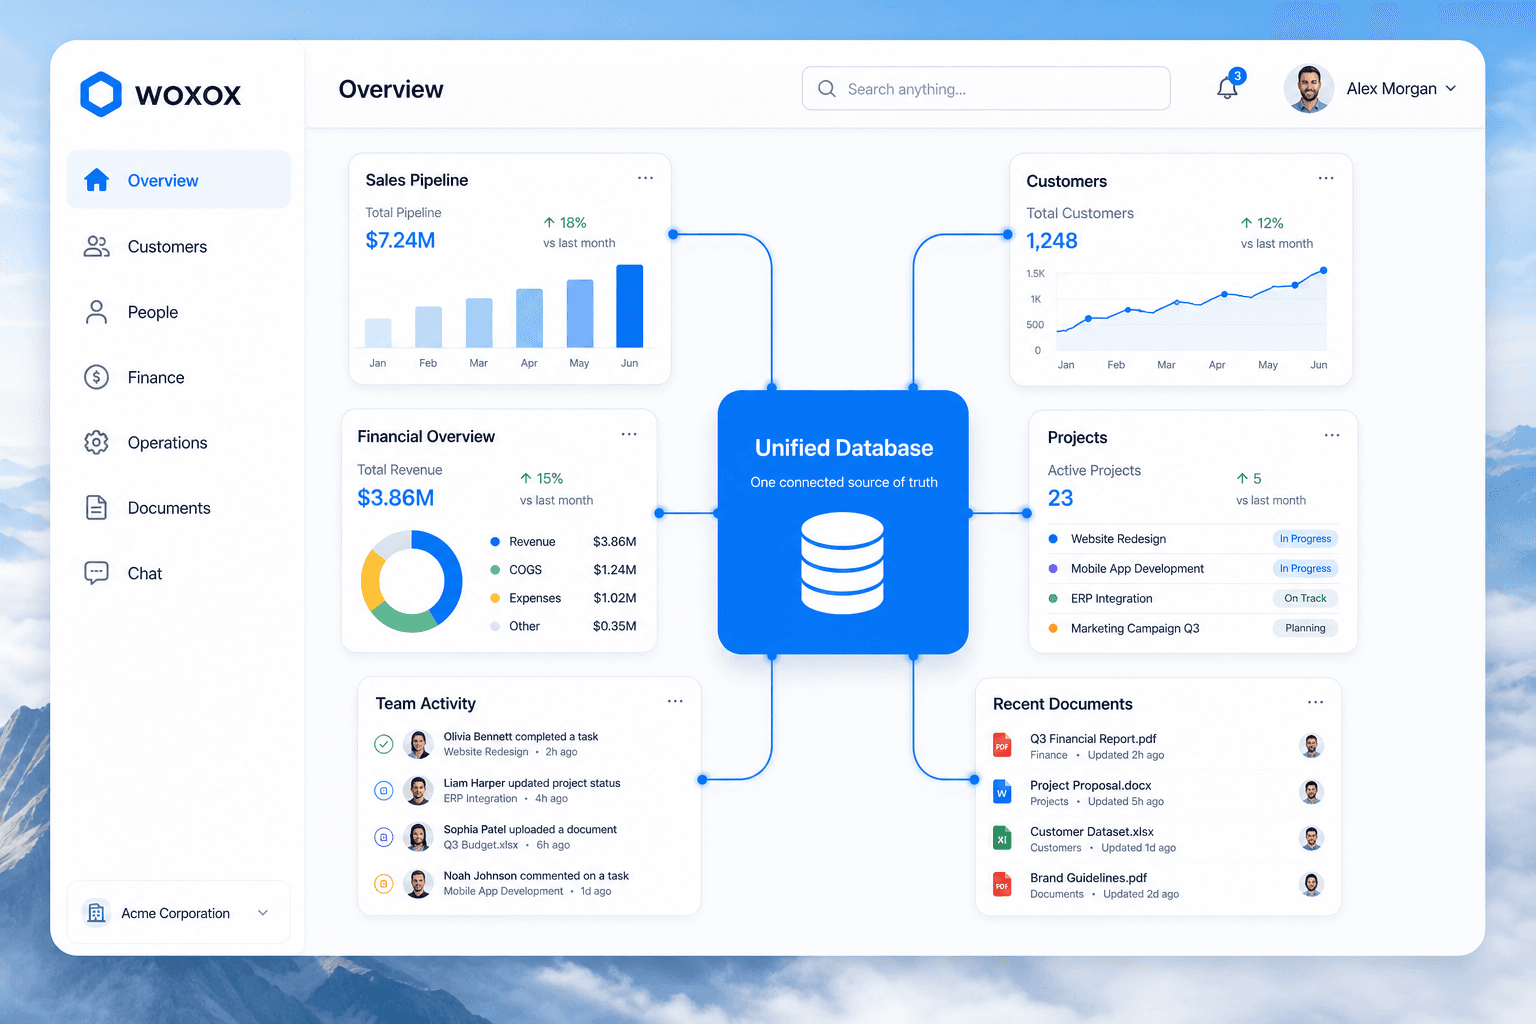
Task: Click On Track badge for ERP Integration
Action: pyautogui.click(x=1305, y=599)
